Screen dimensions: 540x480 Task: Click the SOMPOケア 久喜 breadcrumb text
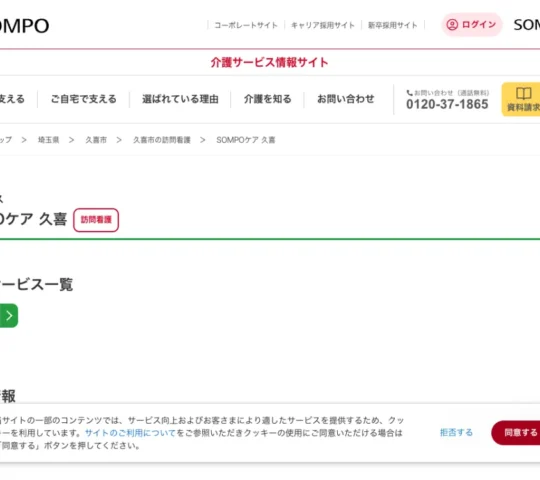click(246, 140)
